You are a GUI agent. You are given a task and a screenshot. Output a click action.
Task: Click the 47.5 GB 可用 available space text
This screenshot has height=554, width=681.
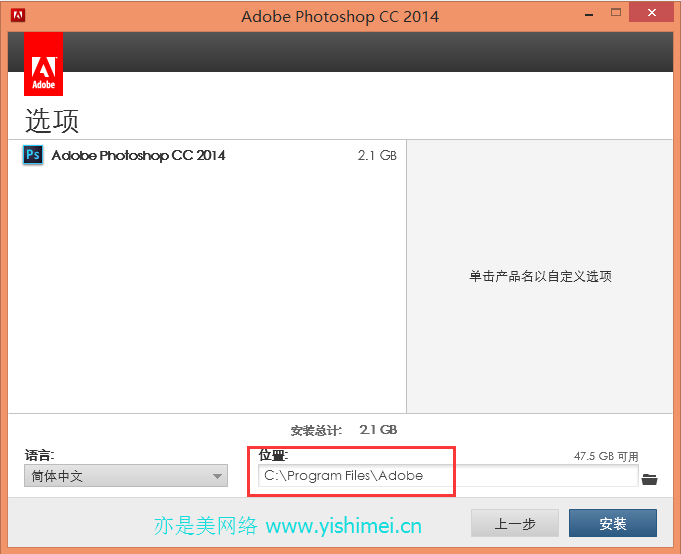(x=606, y=456)
